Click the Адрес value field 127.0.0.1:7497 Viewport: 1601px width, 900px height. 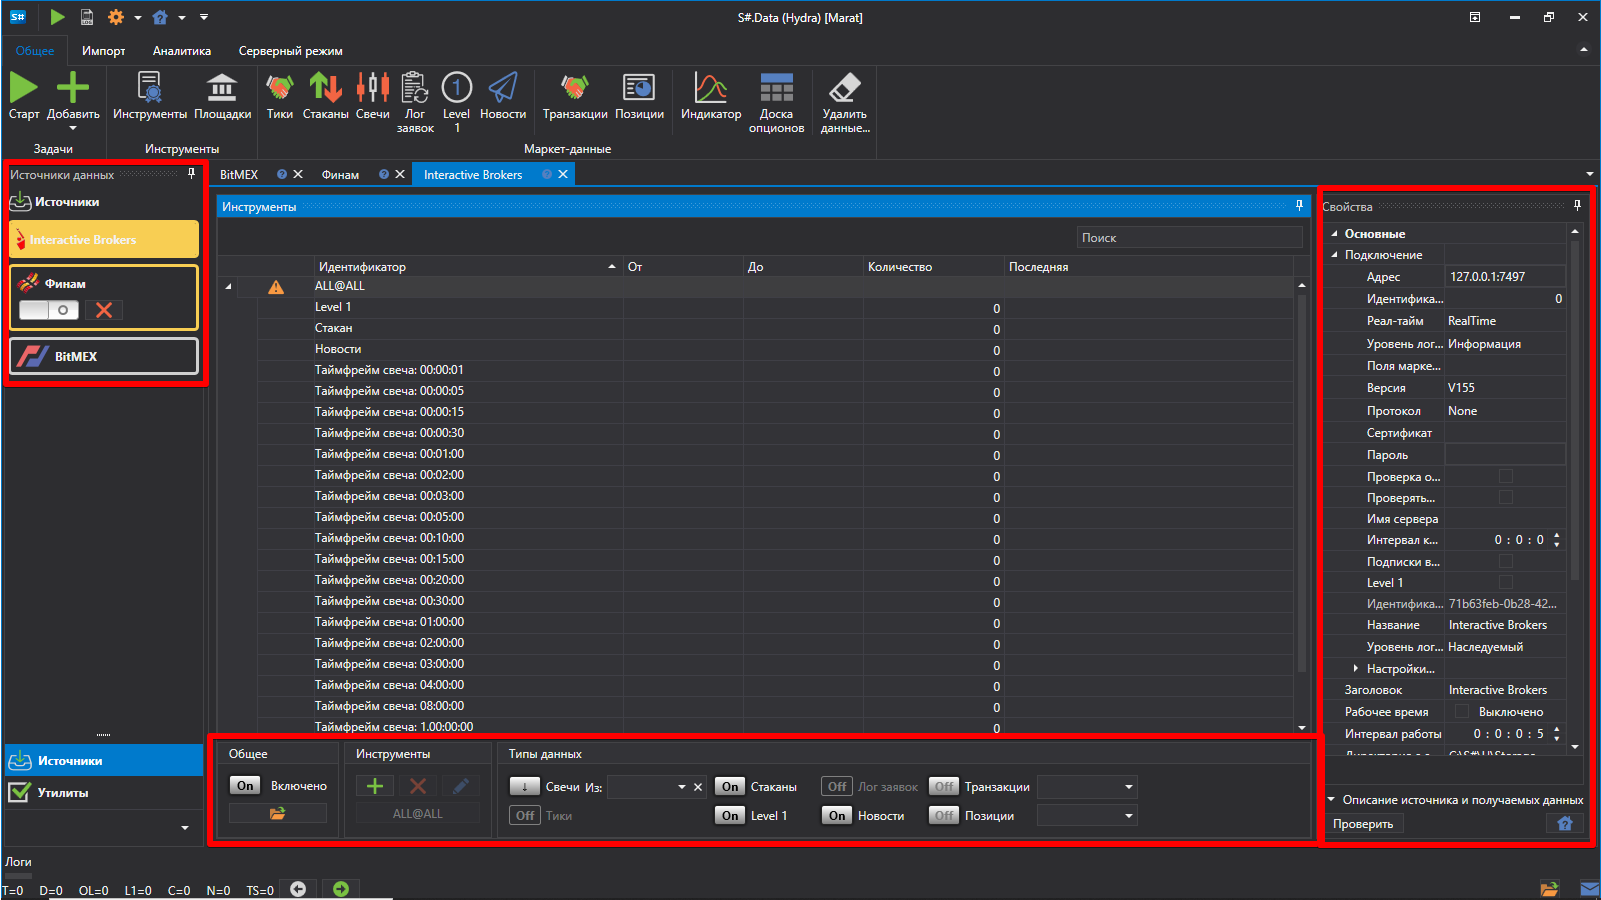1505,277
